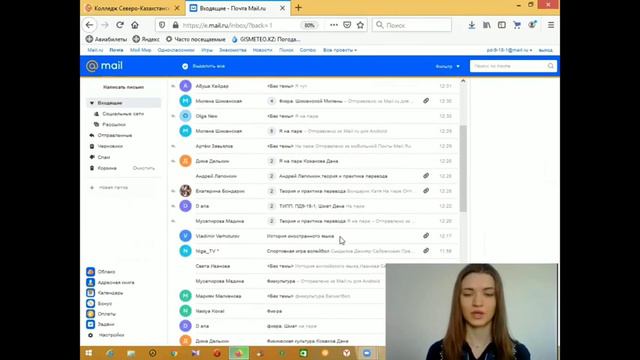Open Yandex browser from the taskbar
This screenshot has width=640, height=360.
point(347,353)
